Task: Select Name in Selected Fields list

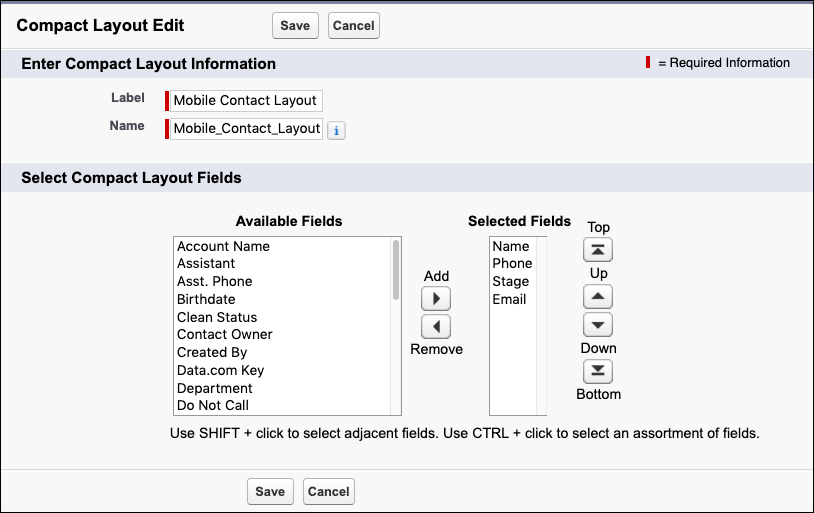Action: point(513,246)
